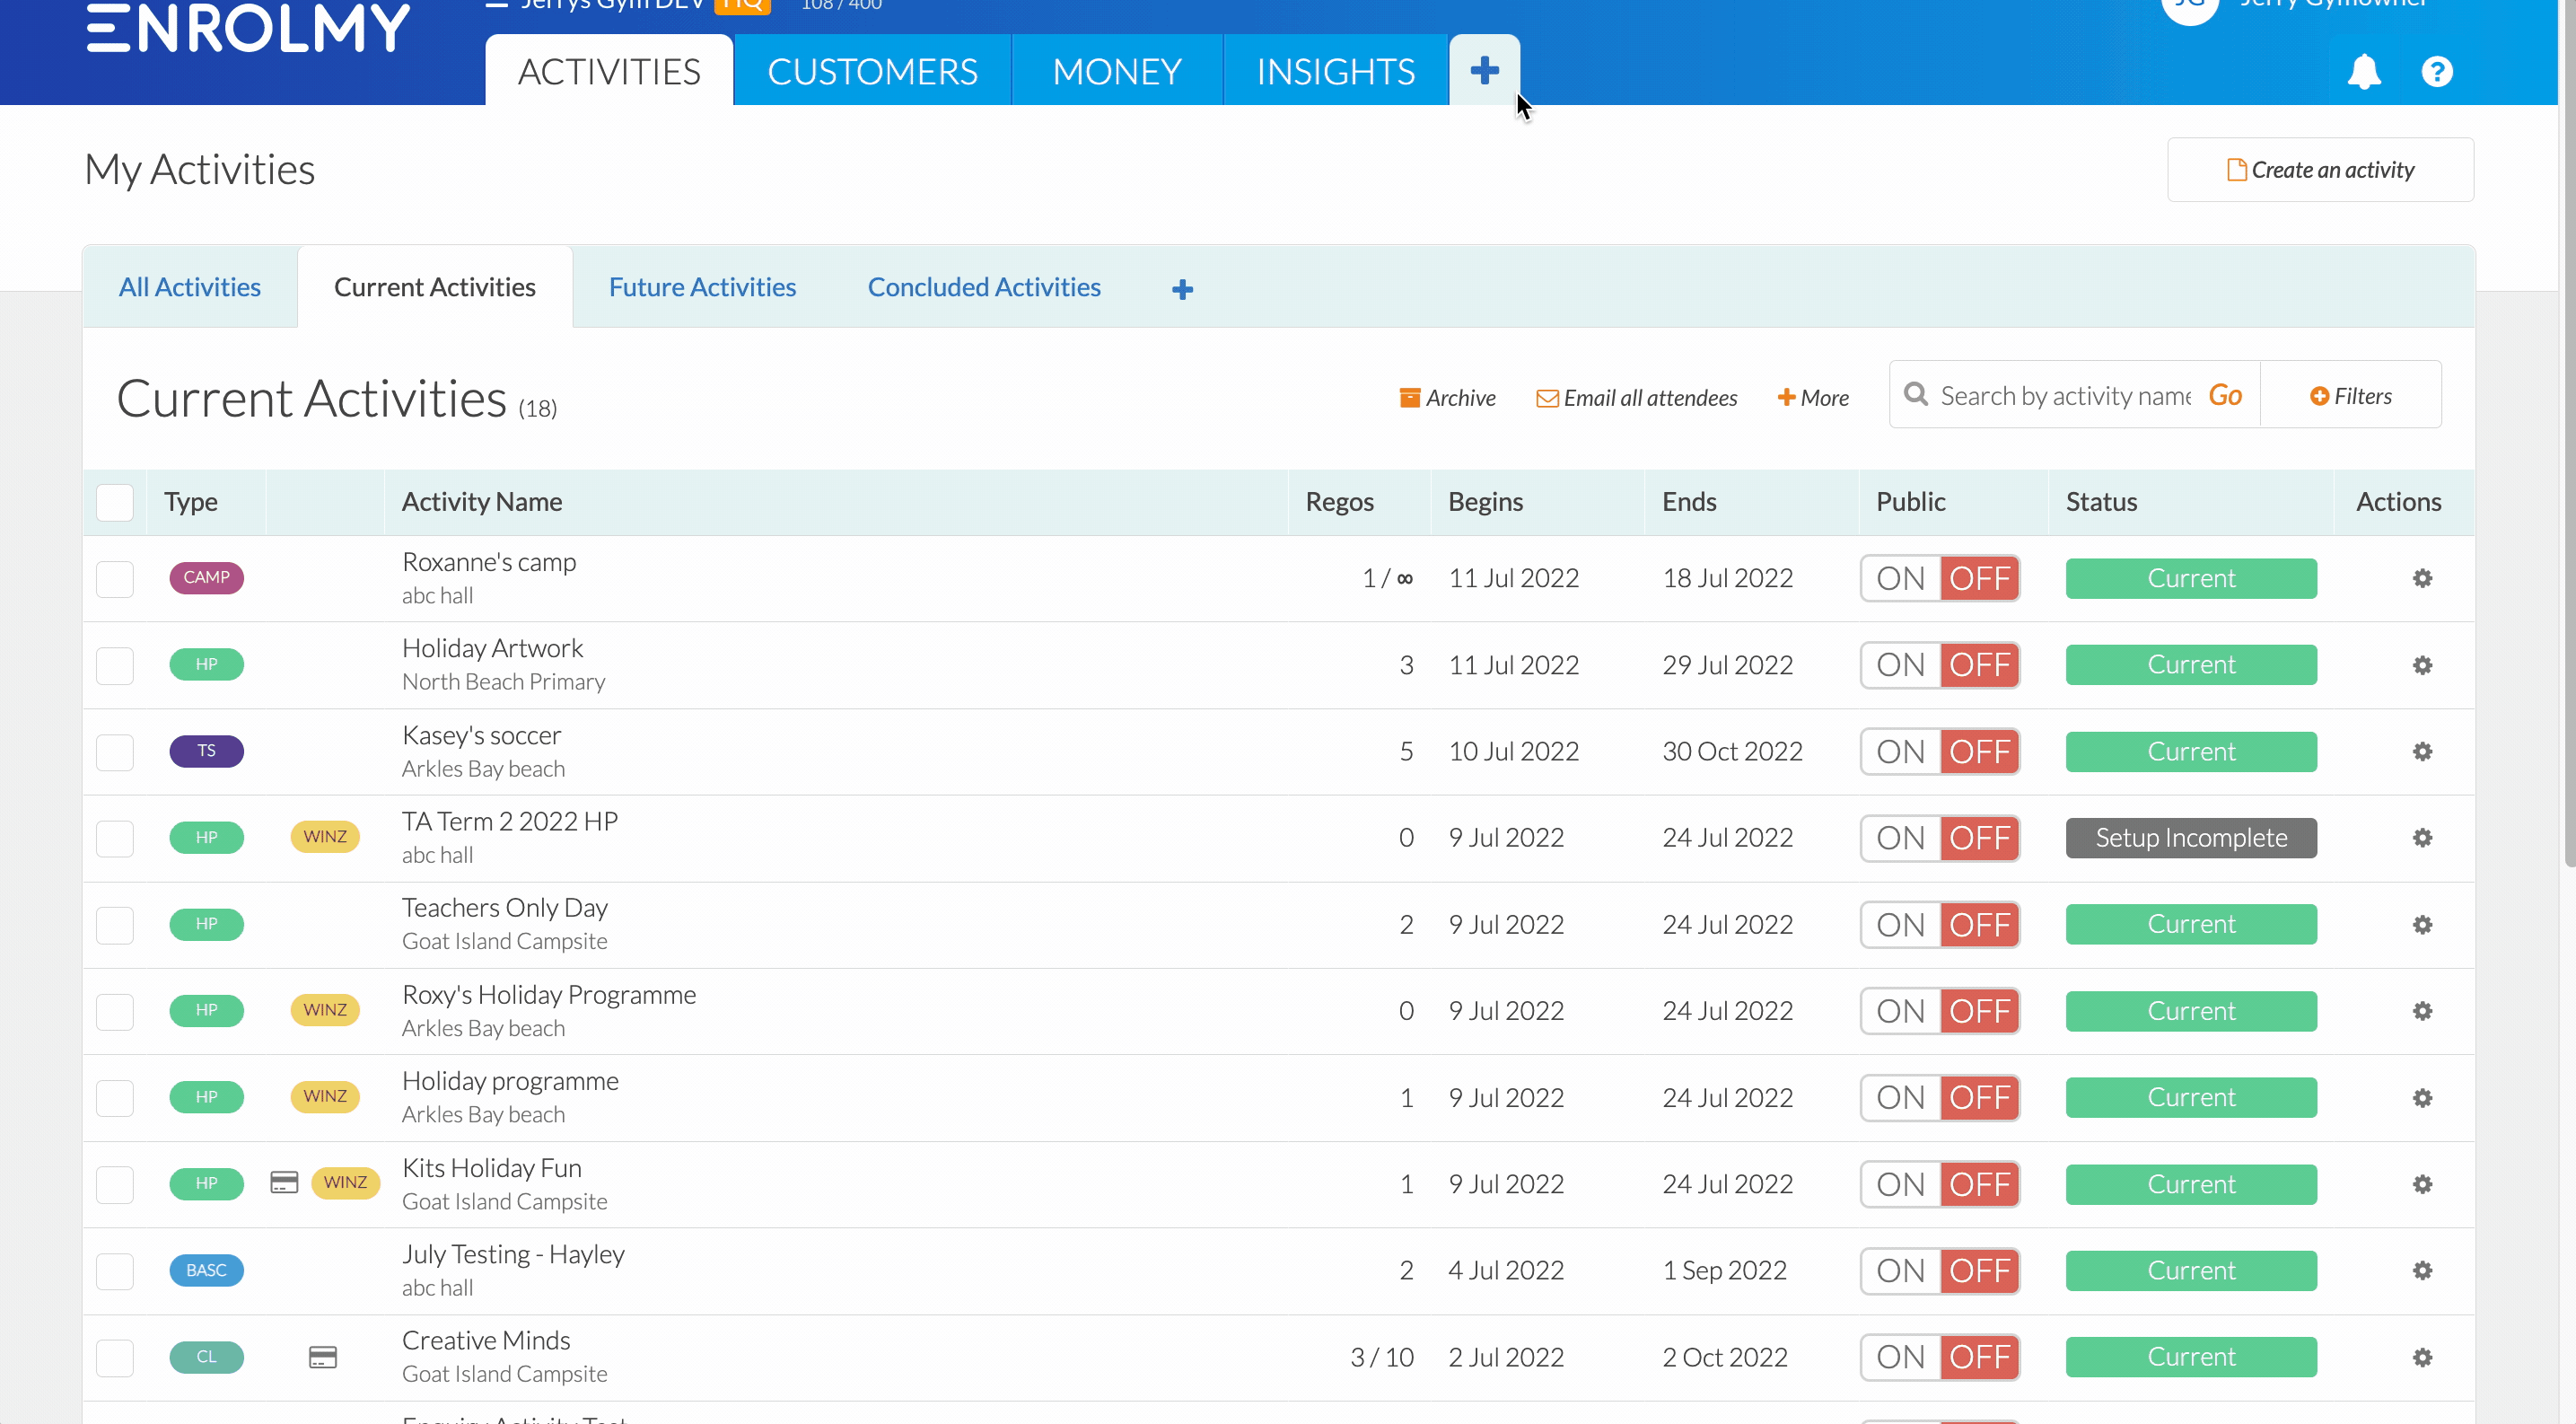Click the Setup Incomplete status badge
Screen dimensions: 2576x1424
click(x=2191, y=838)
